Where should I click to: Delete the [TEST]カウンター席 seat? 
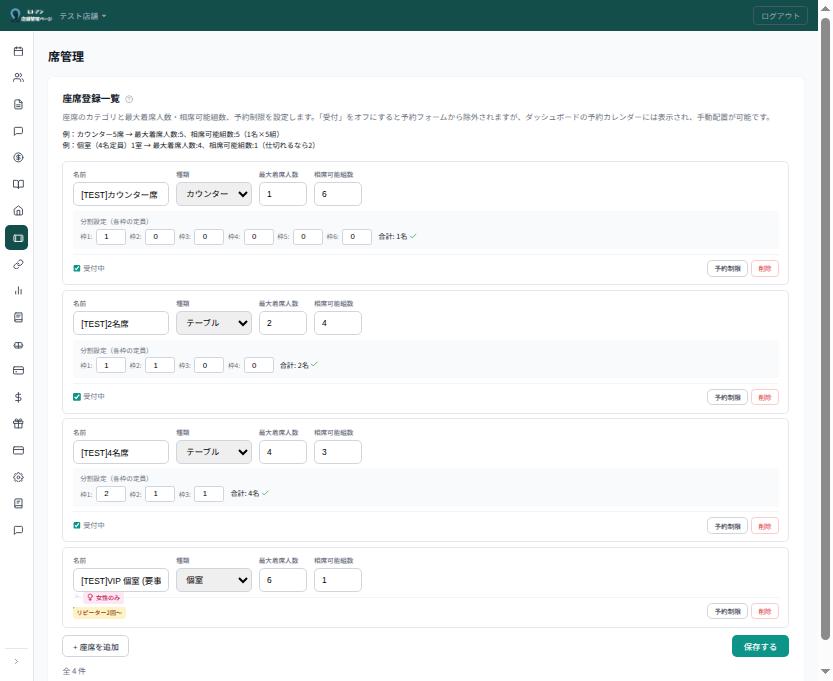pyautogui.click(x=765, y=269)
